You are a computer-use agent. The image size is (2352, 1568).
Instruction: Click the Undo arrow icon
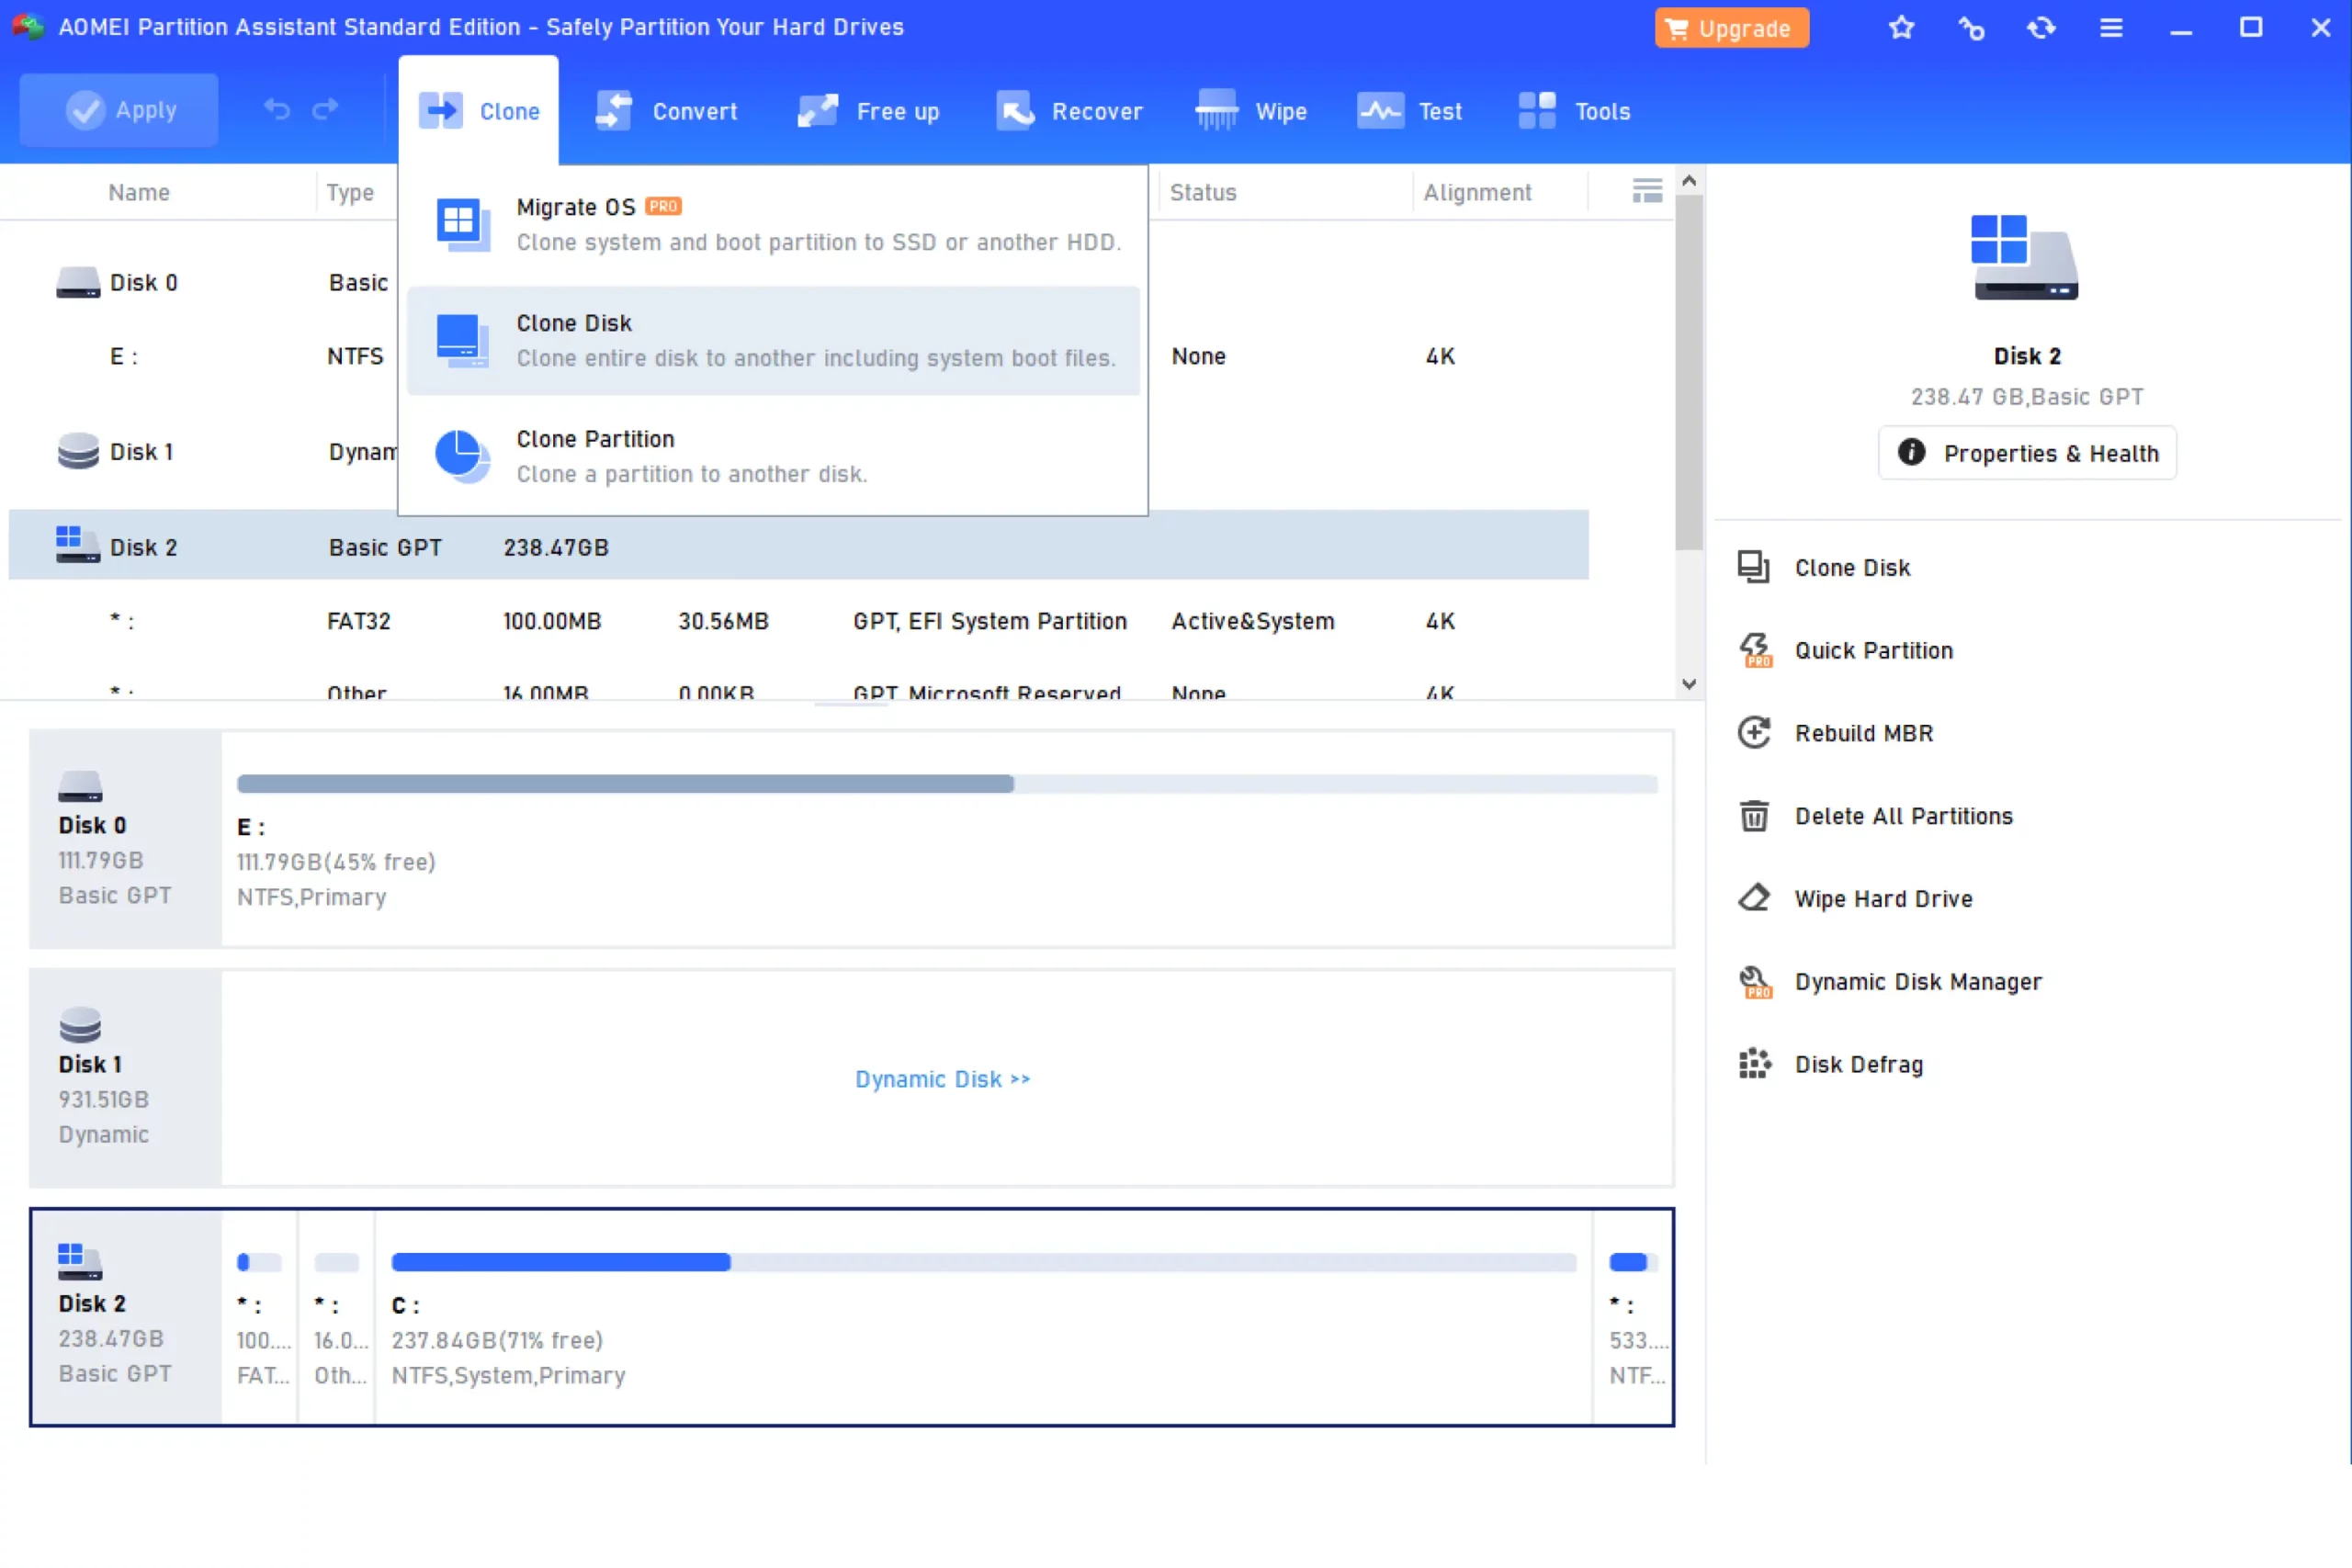click(x=277, y=110)
